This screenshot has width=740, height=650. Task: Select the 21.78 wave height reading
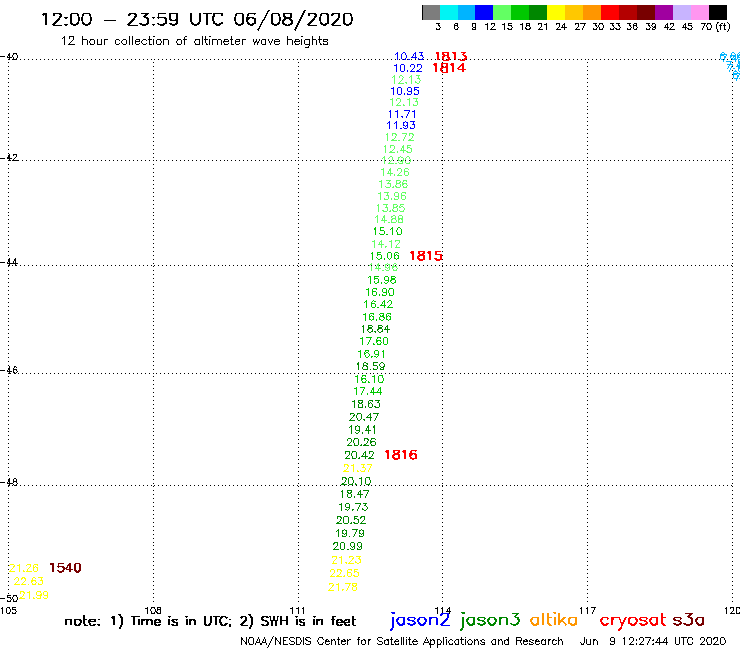point(343,587)
